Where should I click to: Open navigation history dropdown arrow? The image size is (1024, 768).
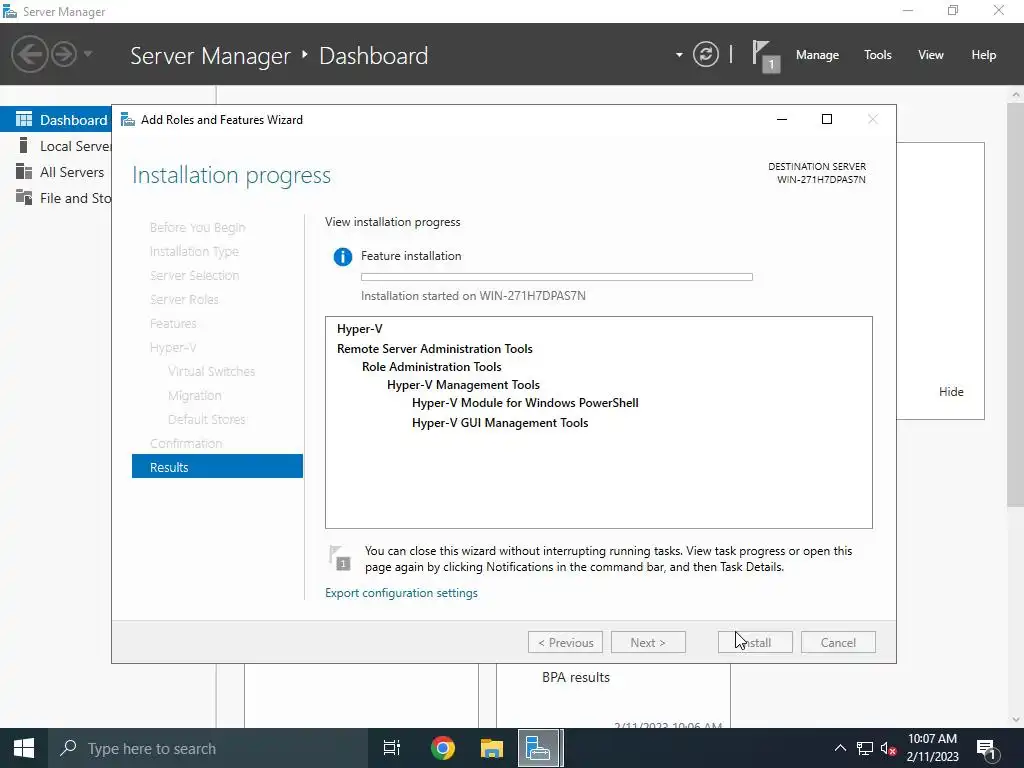(88, 54)
